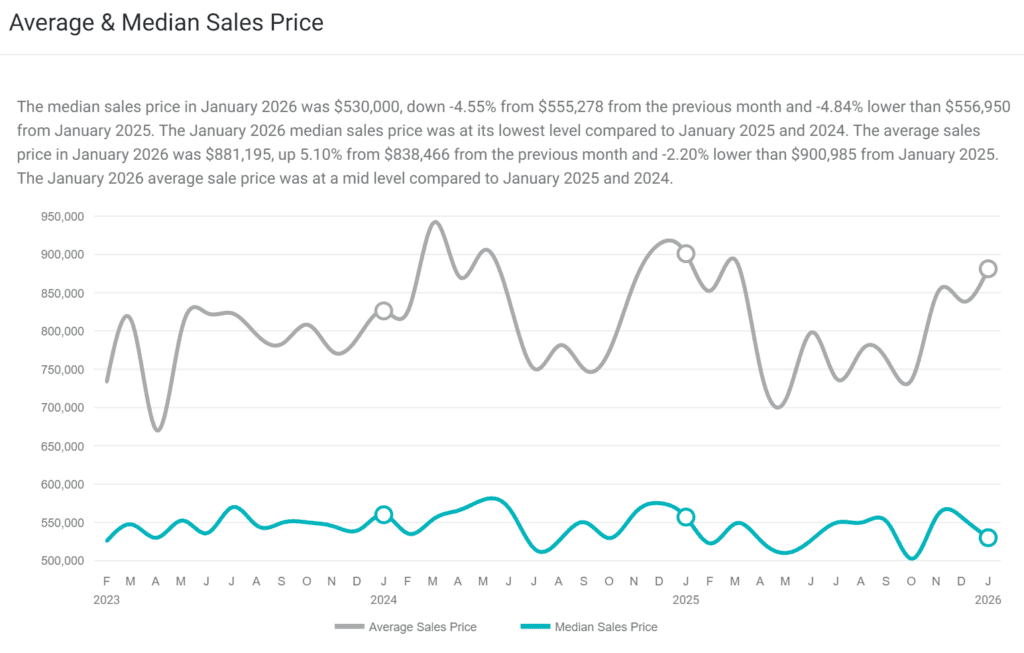This screenshot has height=653, width=1024.
Task: Select January 2025 marker on gray average line
Action: tap(686, 254)
